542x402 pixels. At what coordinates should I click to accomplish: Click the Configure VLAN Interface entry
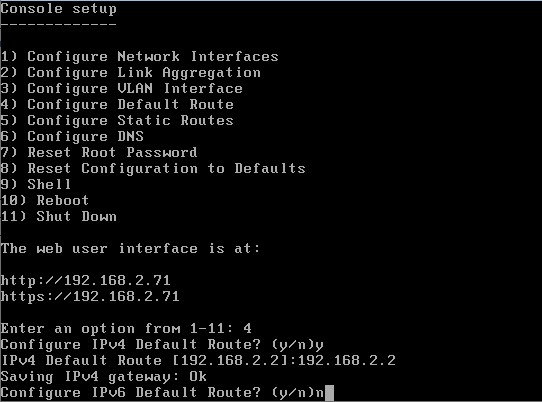(121, 88)
